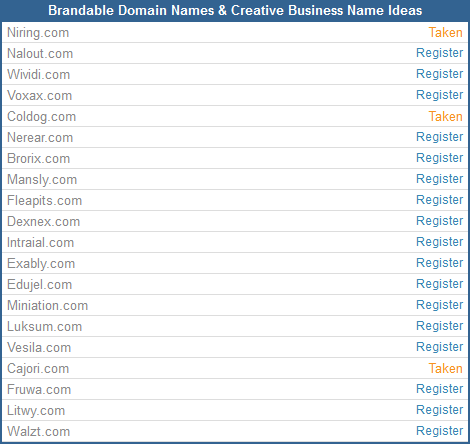Click Register beside Walzt.com
This screenshot has height=444, width=470.
[440, 431]
